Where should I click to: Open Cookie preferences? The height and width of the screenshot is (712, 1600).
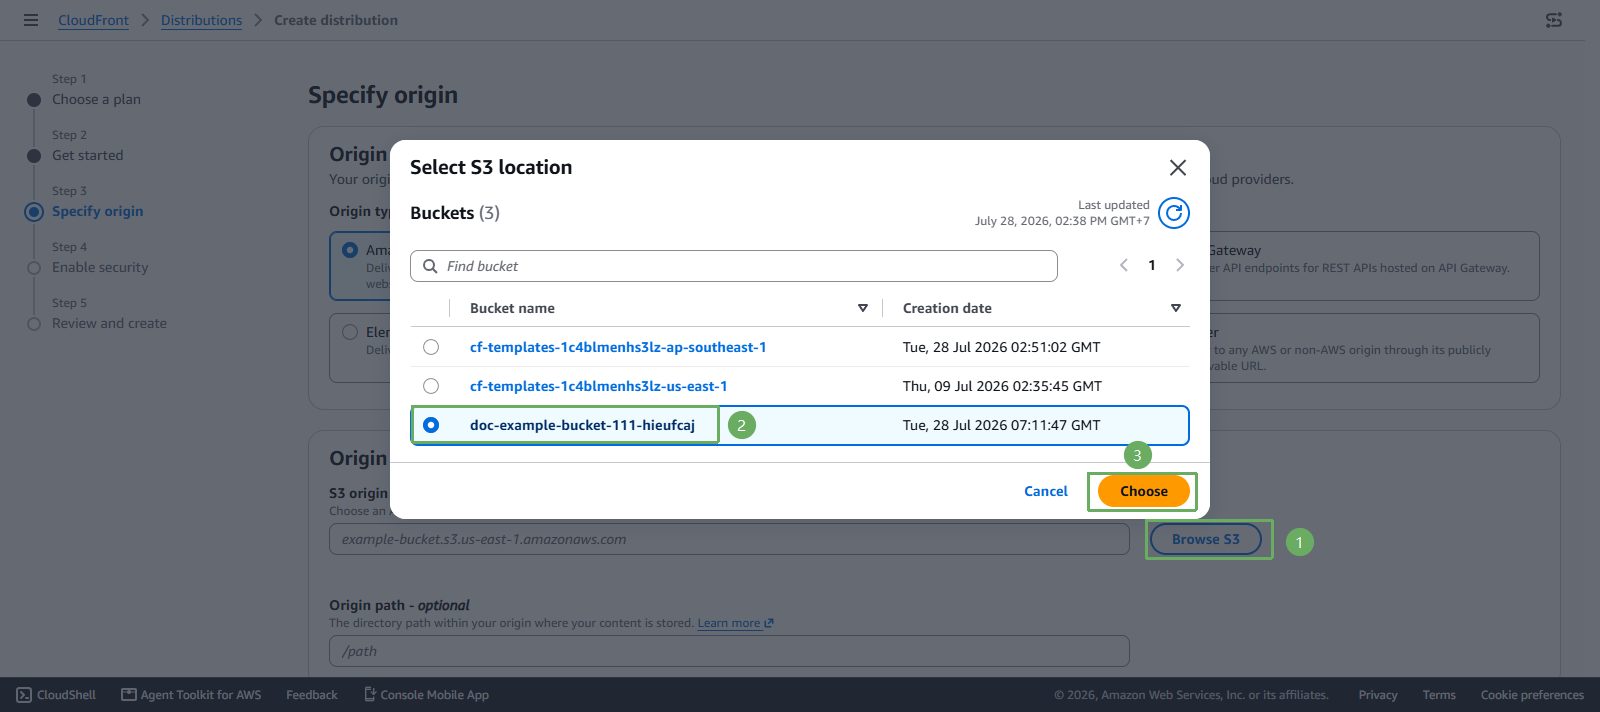pyautogui.click(x=1532, y=695)
